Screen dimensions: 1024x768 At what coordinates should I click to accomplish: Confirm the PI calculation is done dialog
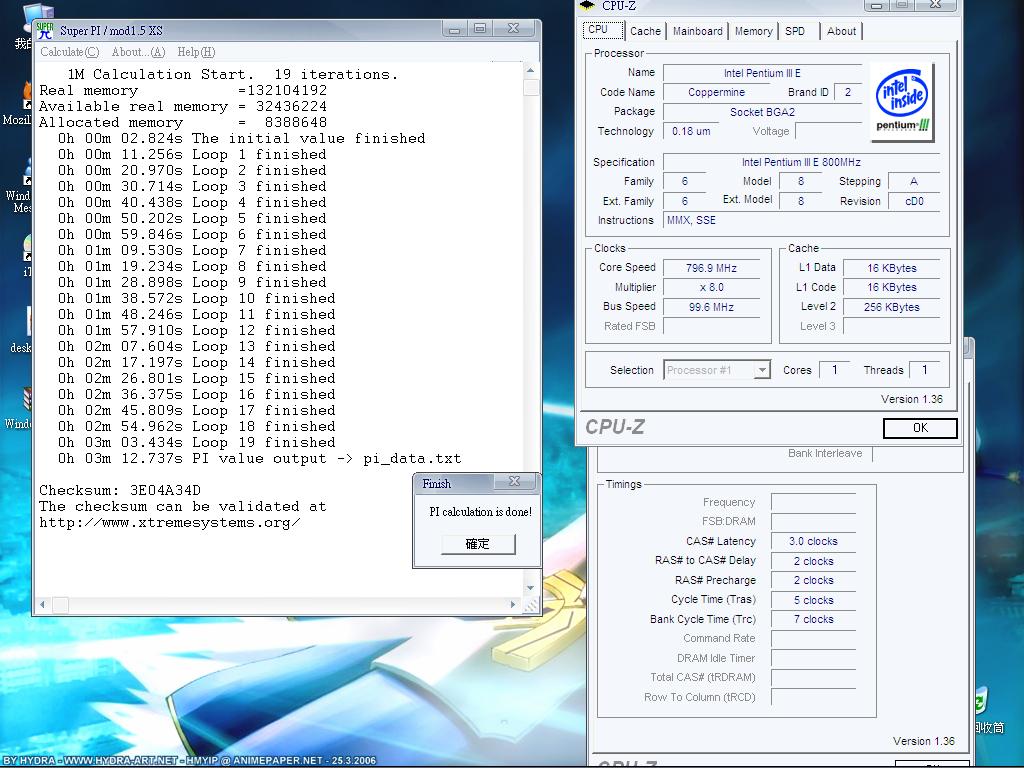coord(478,544)
